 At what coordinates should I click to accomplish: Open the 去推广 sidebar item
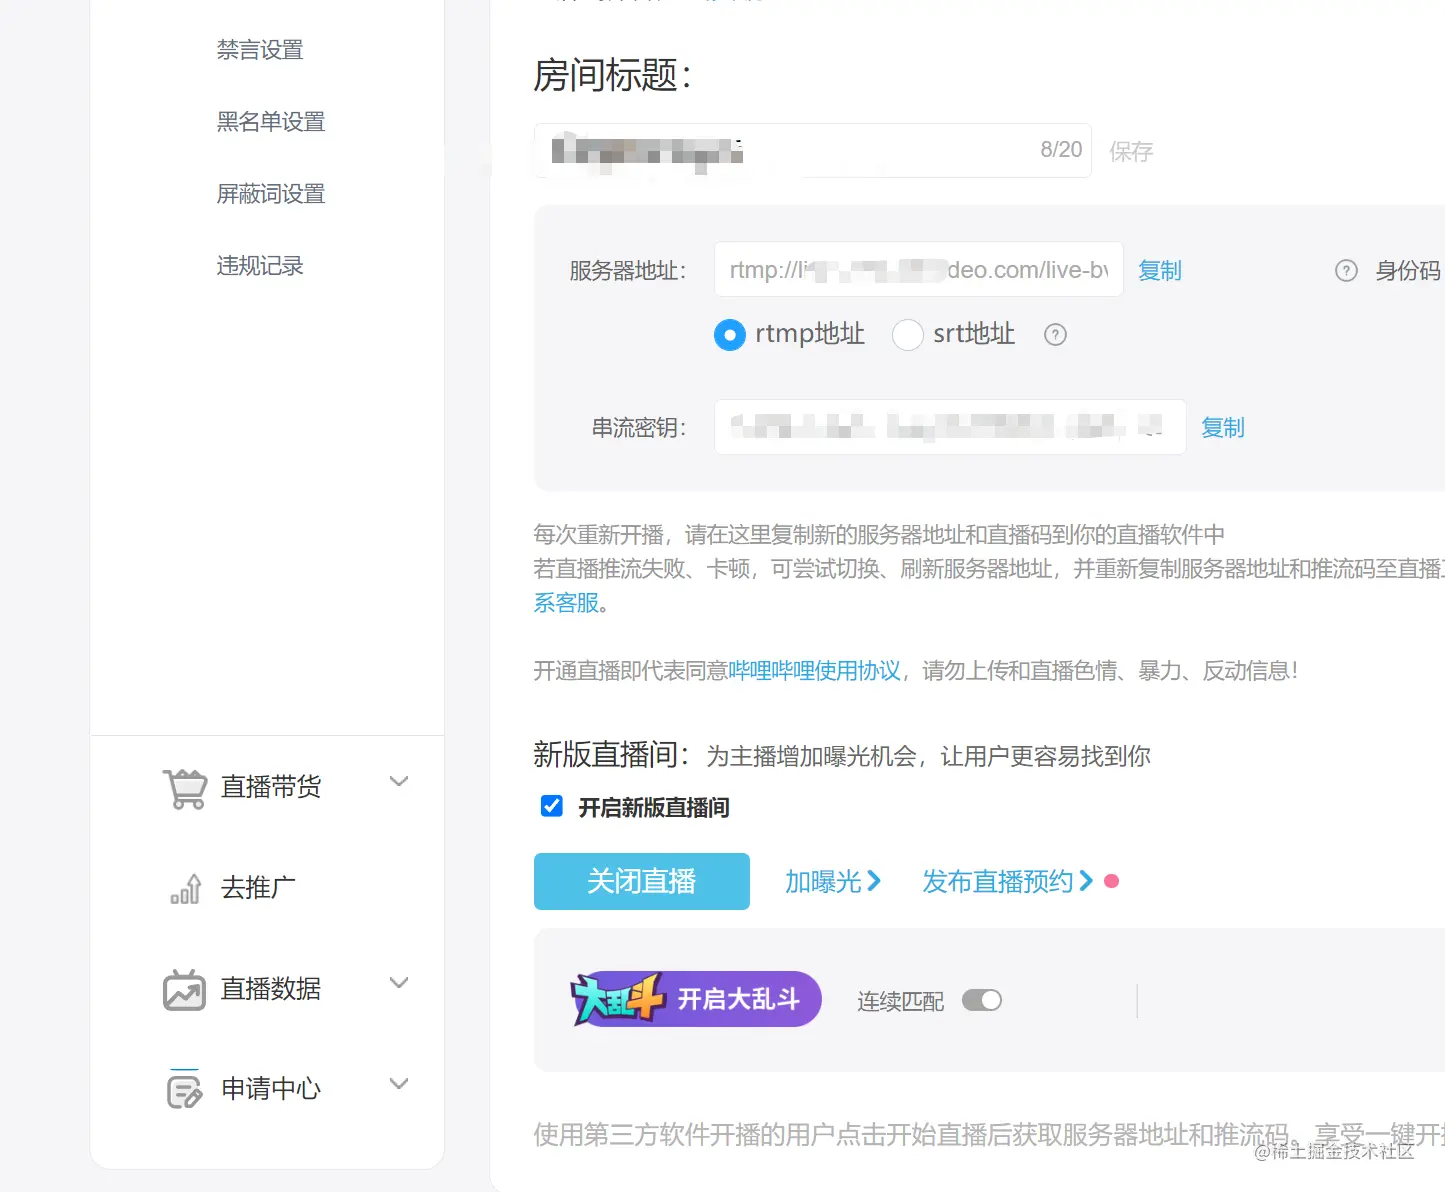click(258, 888)
